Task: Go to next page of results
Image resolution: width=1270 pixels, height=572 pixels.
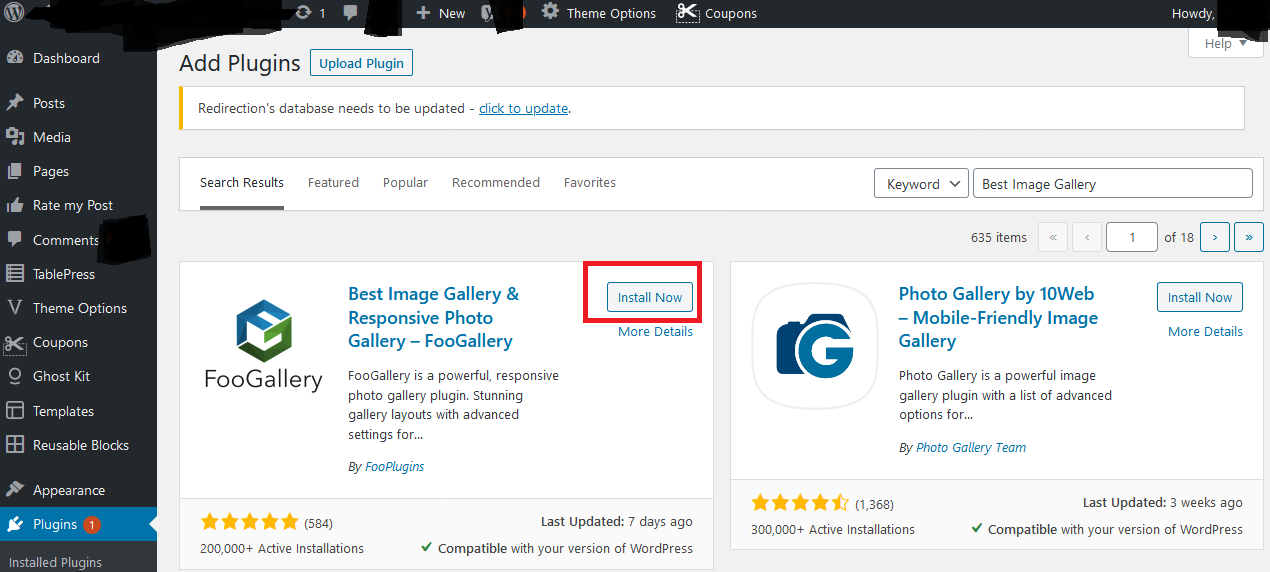Action: point(1215,237)
